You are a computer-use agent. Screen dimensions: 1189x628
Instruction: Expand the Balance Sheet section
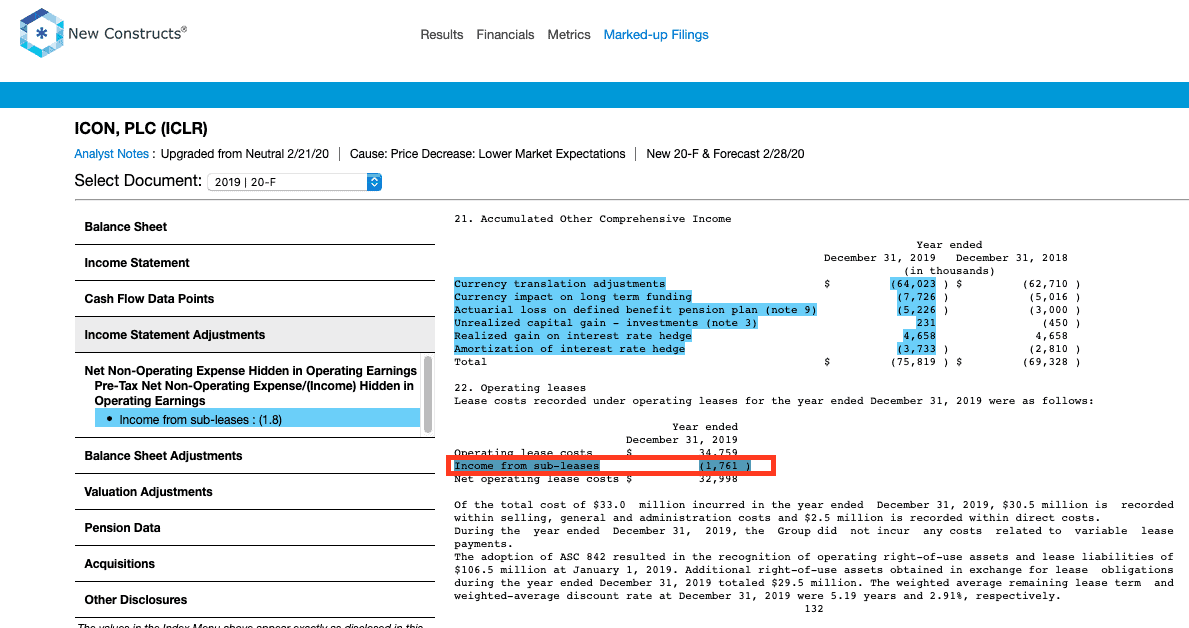255,227
